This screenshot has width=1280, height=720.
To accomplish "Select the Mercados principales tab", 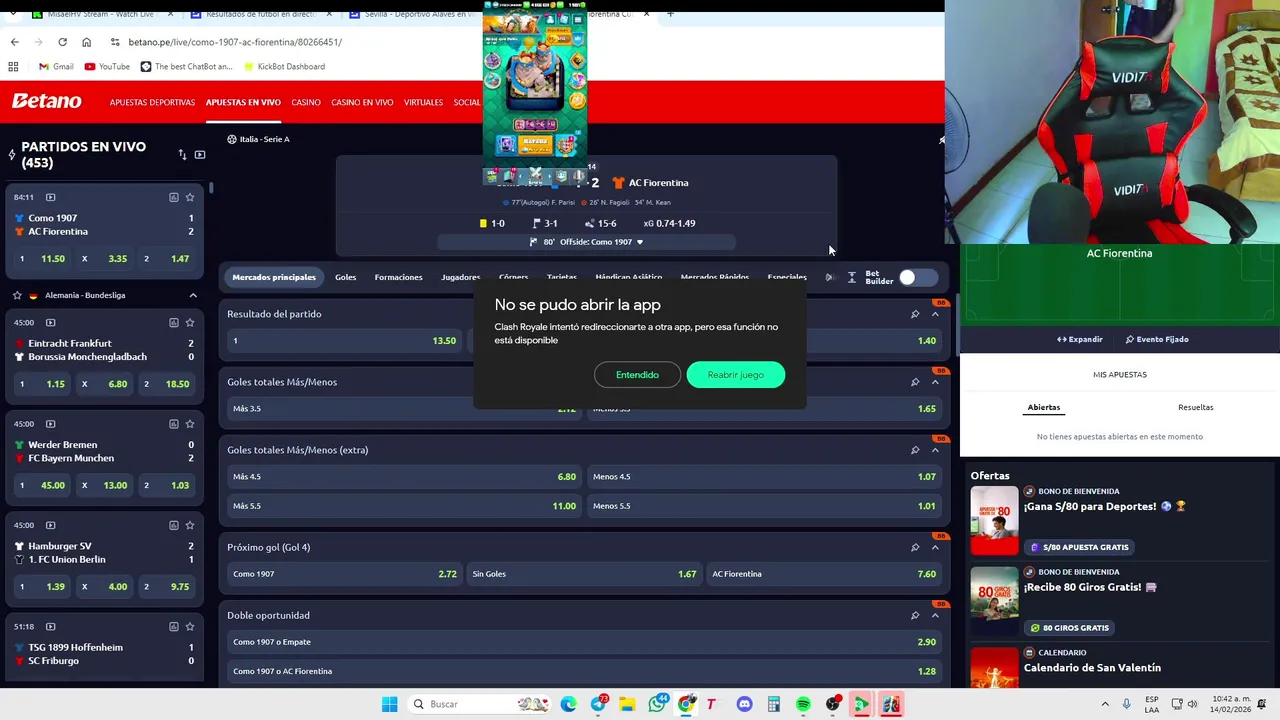I will pos(274,277).
